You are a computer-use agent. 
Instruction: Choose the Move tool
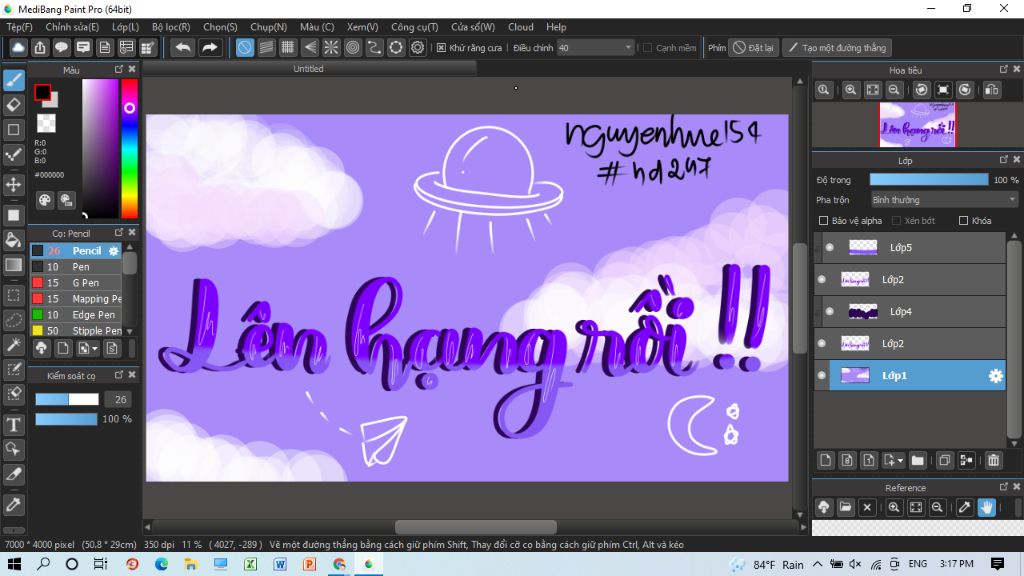coord(14,185)
